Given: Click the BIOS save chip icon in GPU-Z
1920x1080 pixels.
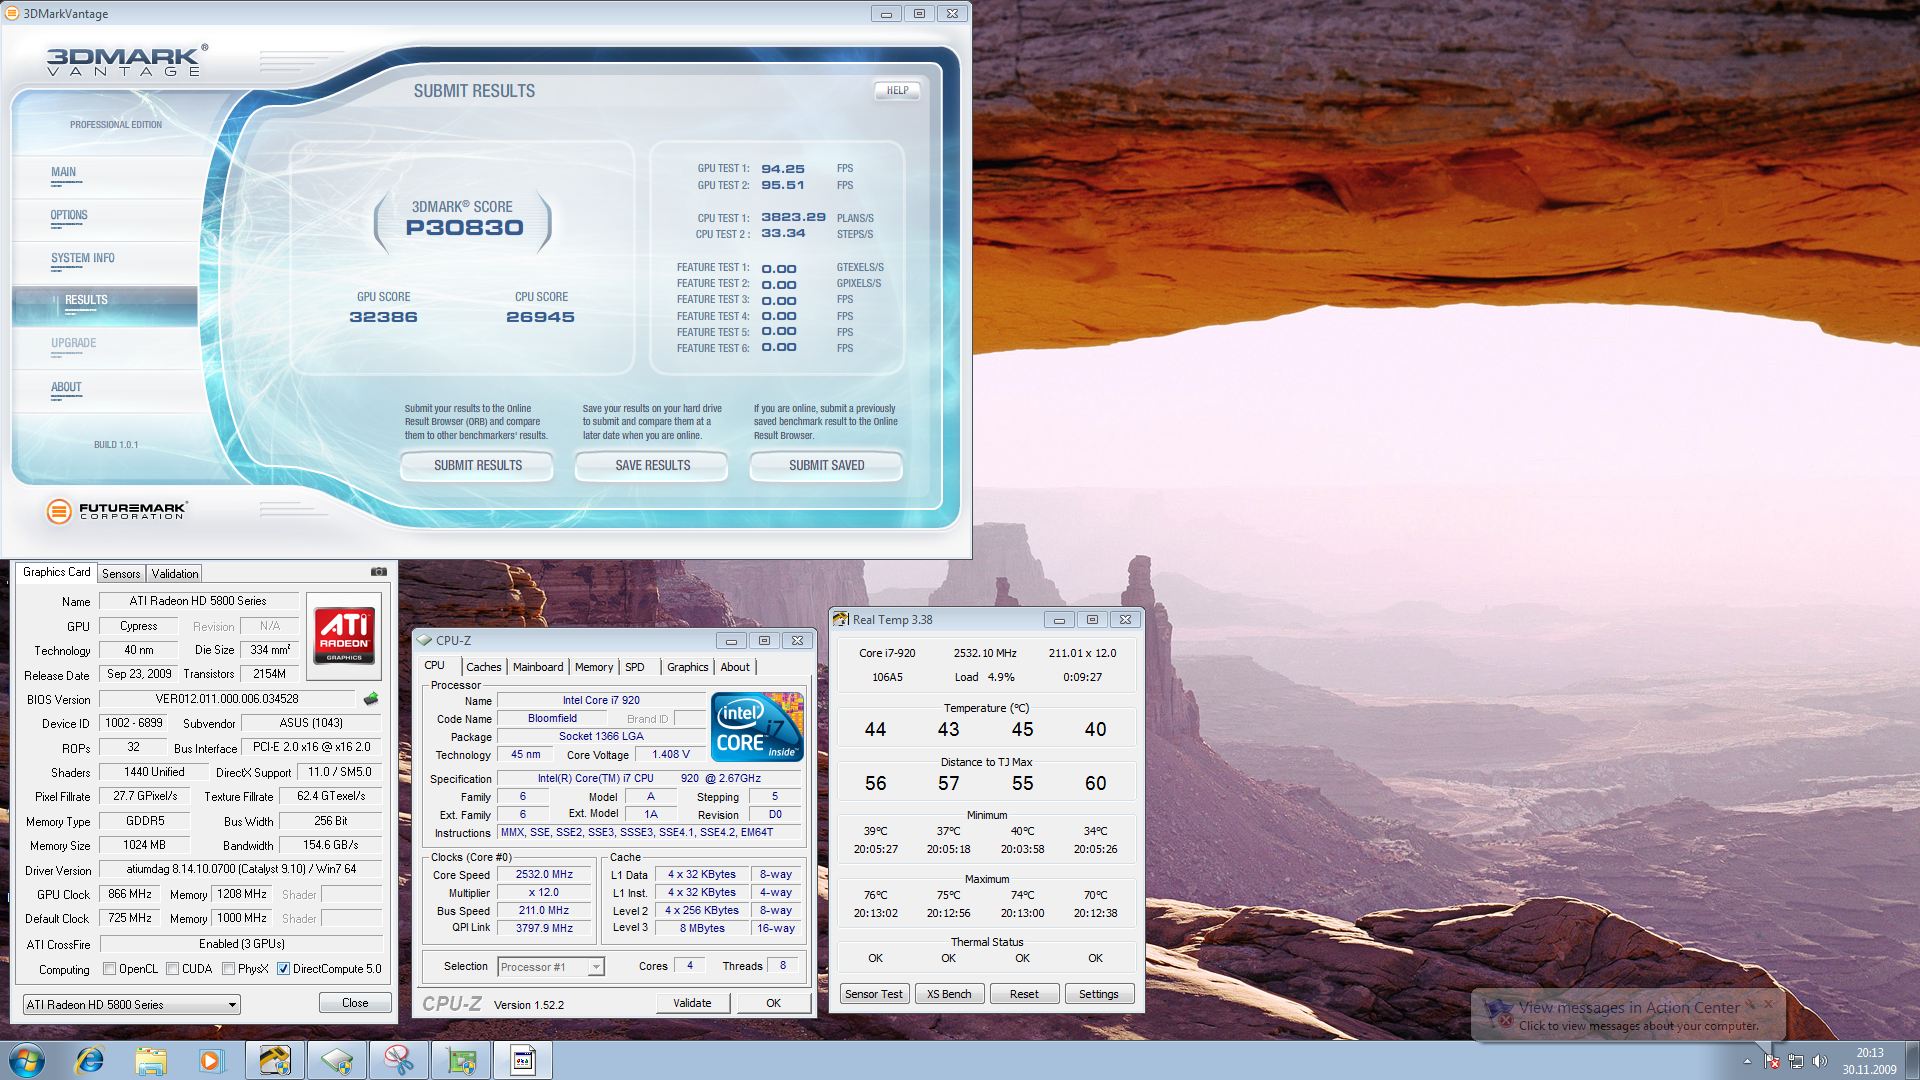Looking at the screenshot, I should 371,699.
